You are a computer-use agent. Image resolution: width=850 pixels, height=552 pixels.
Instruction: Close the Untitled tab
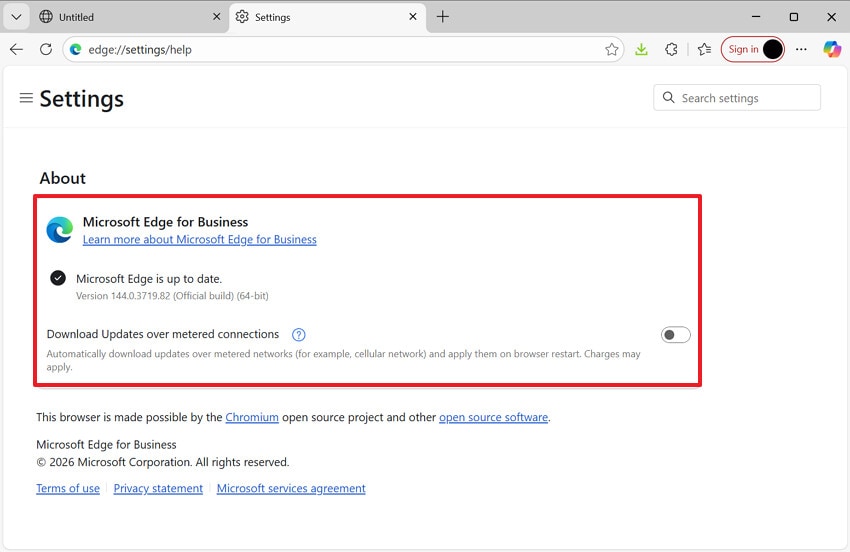216,17
